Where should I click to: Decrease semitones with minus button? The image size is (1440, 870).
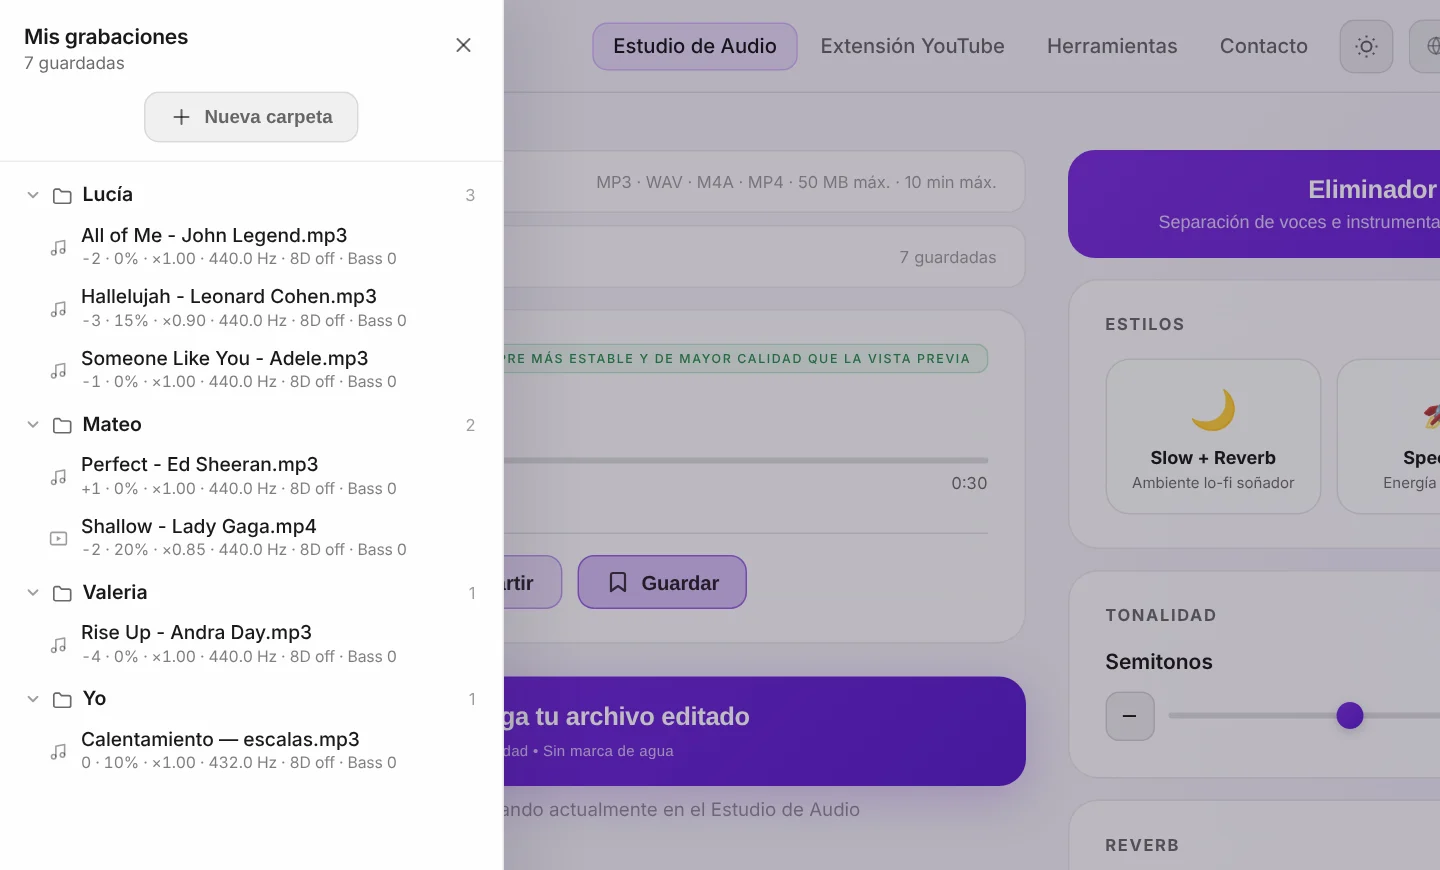tap(1130, 716)
